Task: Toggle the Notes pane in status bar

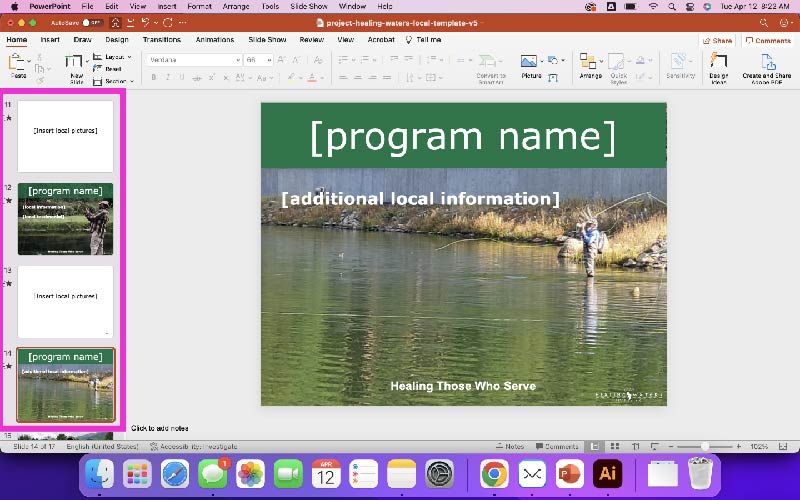Action: point(510,446)
